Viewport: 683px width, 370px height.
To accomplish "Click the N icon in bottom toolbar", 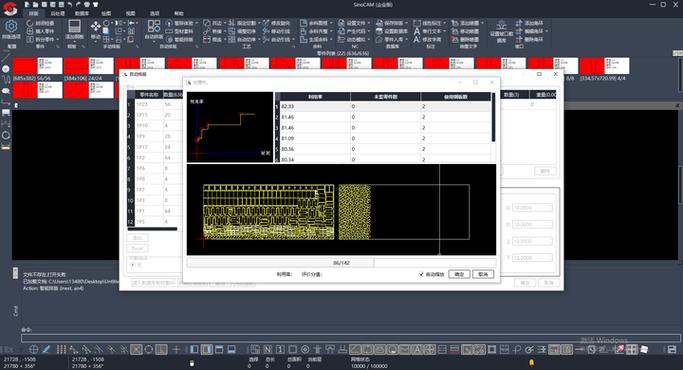I will [x=267, y=349].
